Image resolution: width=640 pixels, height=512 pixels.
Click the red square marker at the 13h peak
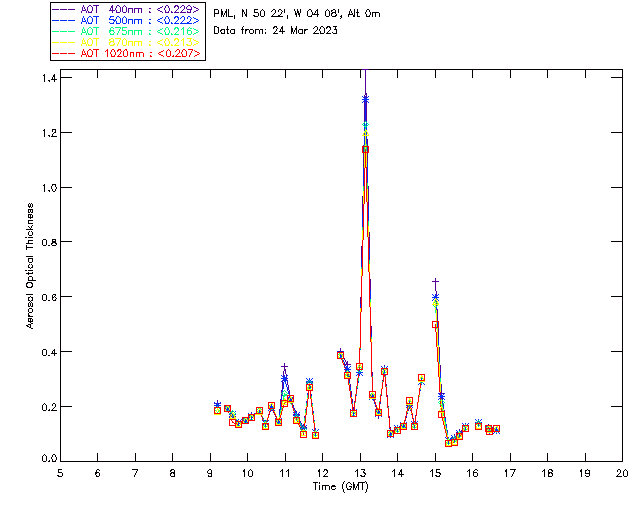click(x=365, y=149)
